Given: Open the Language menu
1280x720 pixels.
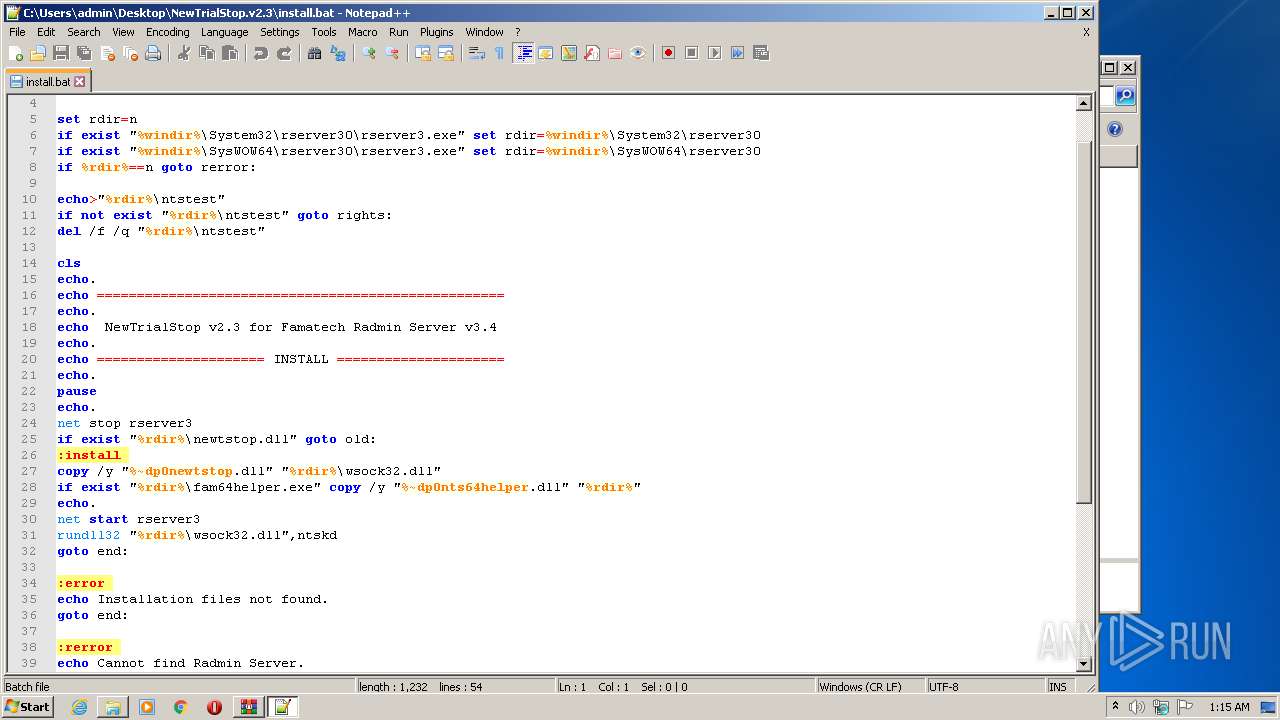Looking at the screenshot, I should [x=224, y=32].
